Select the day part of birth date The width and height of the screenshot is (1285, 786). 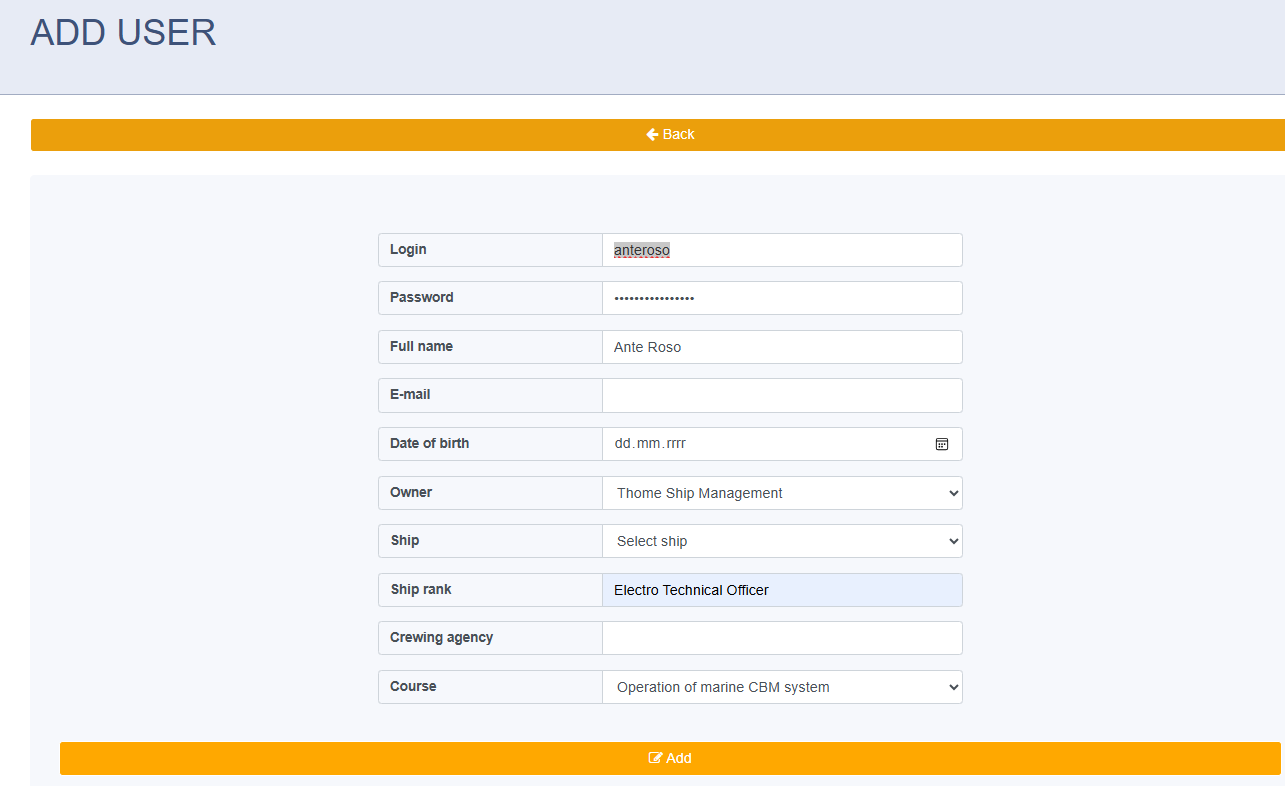(x=623, y=444)
